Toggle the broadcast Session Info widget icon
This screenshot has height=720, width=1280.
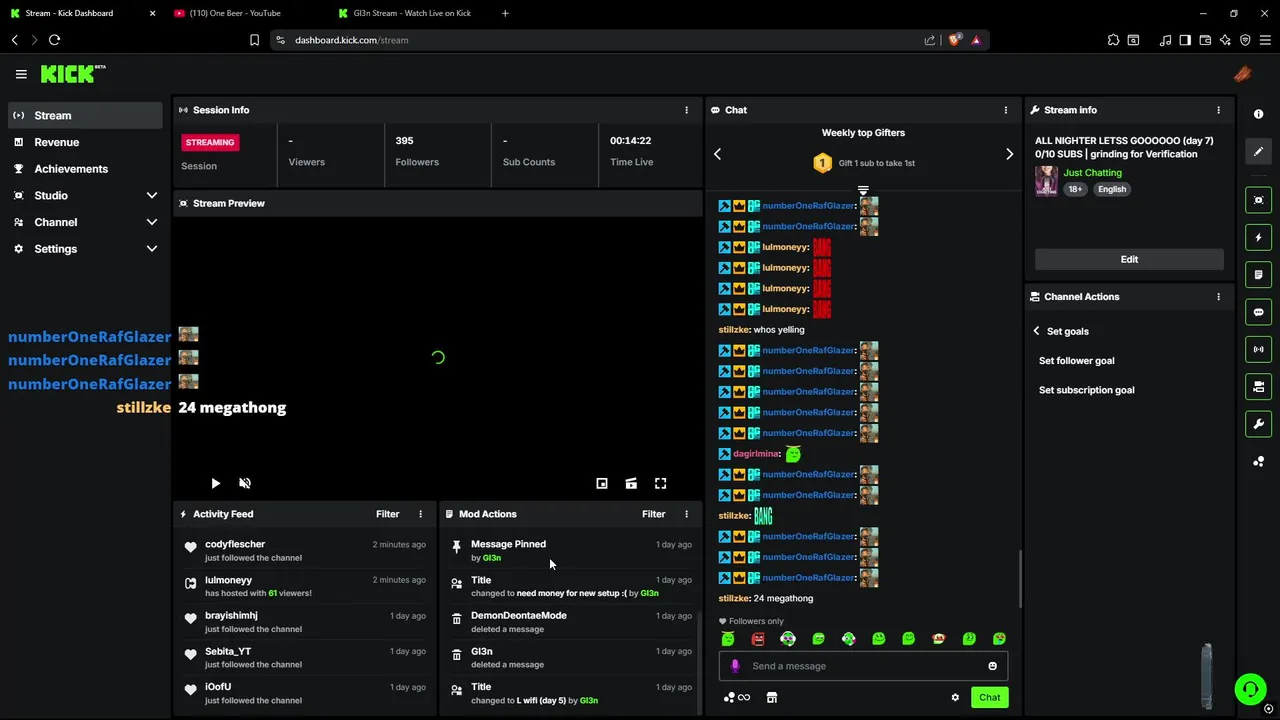pyautogui.click(x=1258, y=349)
